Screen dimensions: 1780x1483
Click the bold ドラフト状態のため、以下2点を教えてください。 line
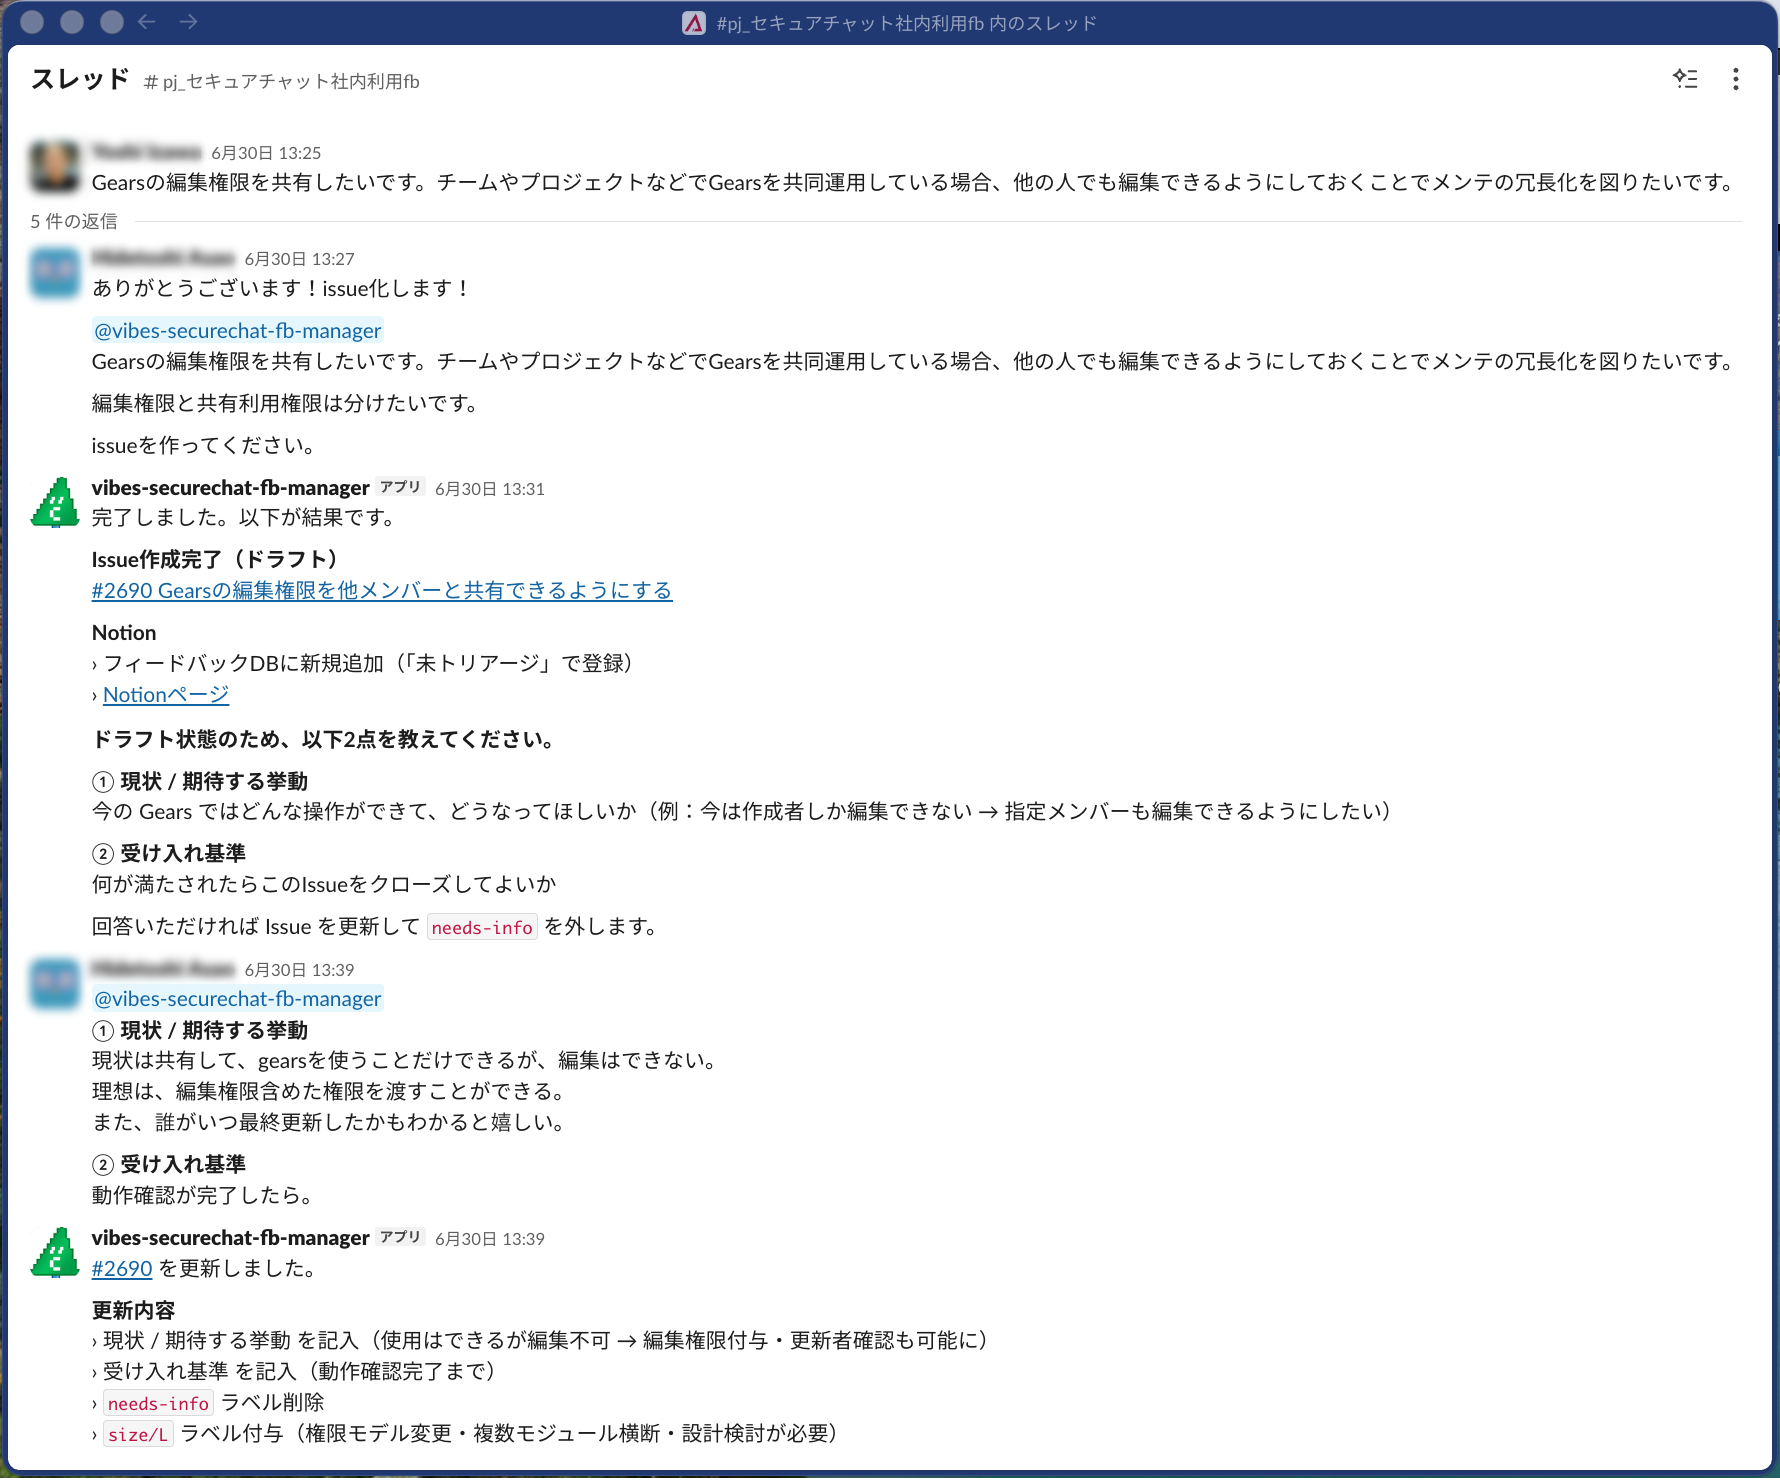point(326,740)
